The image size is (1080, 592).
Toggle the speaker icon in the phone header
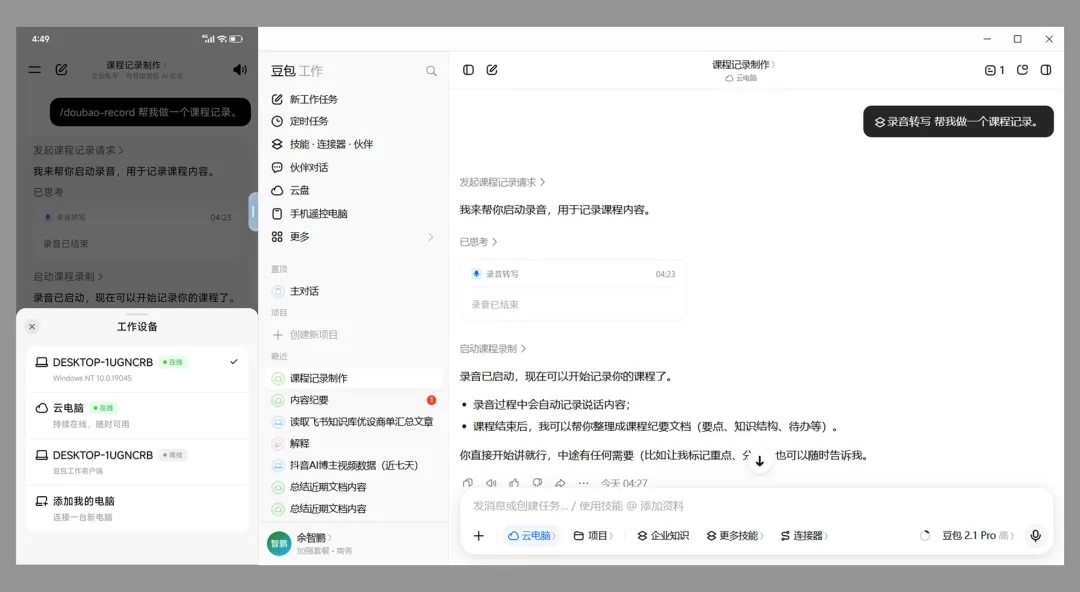click(239, 70)
